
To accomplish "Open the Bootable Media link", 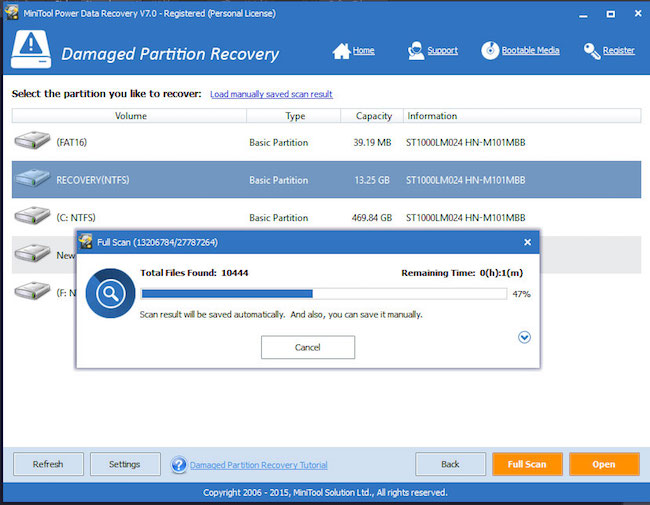I will point(530,51).
